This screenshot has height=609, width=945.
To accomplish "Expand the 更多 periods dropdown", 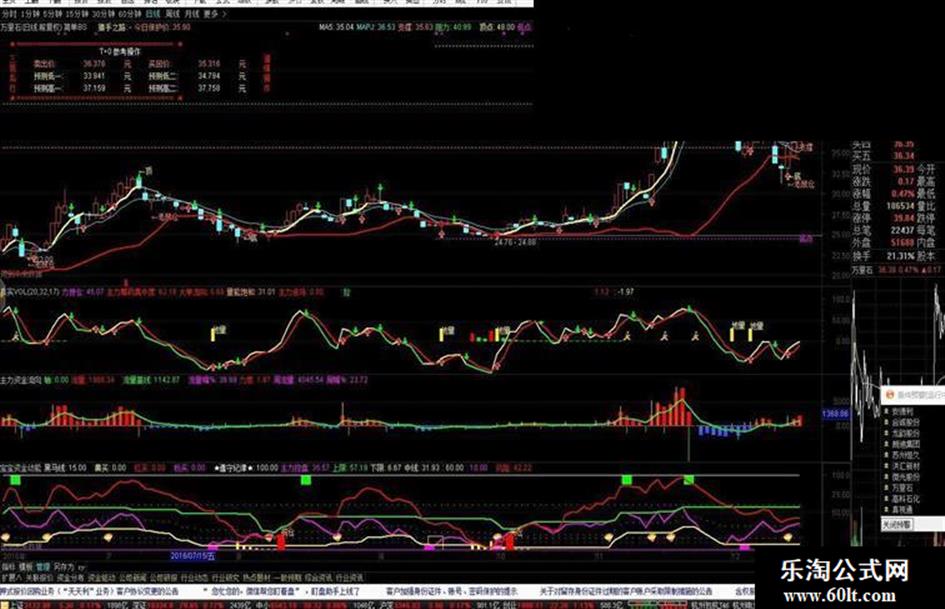I will 215,13.
